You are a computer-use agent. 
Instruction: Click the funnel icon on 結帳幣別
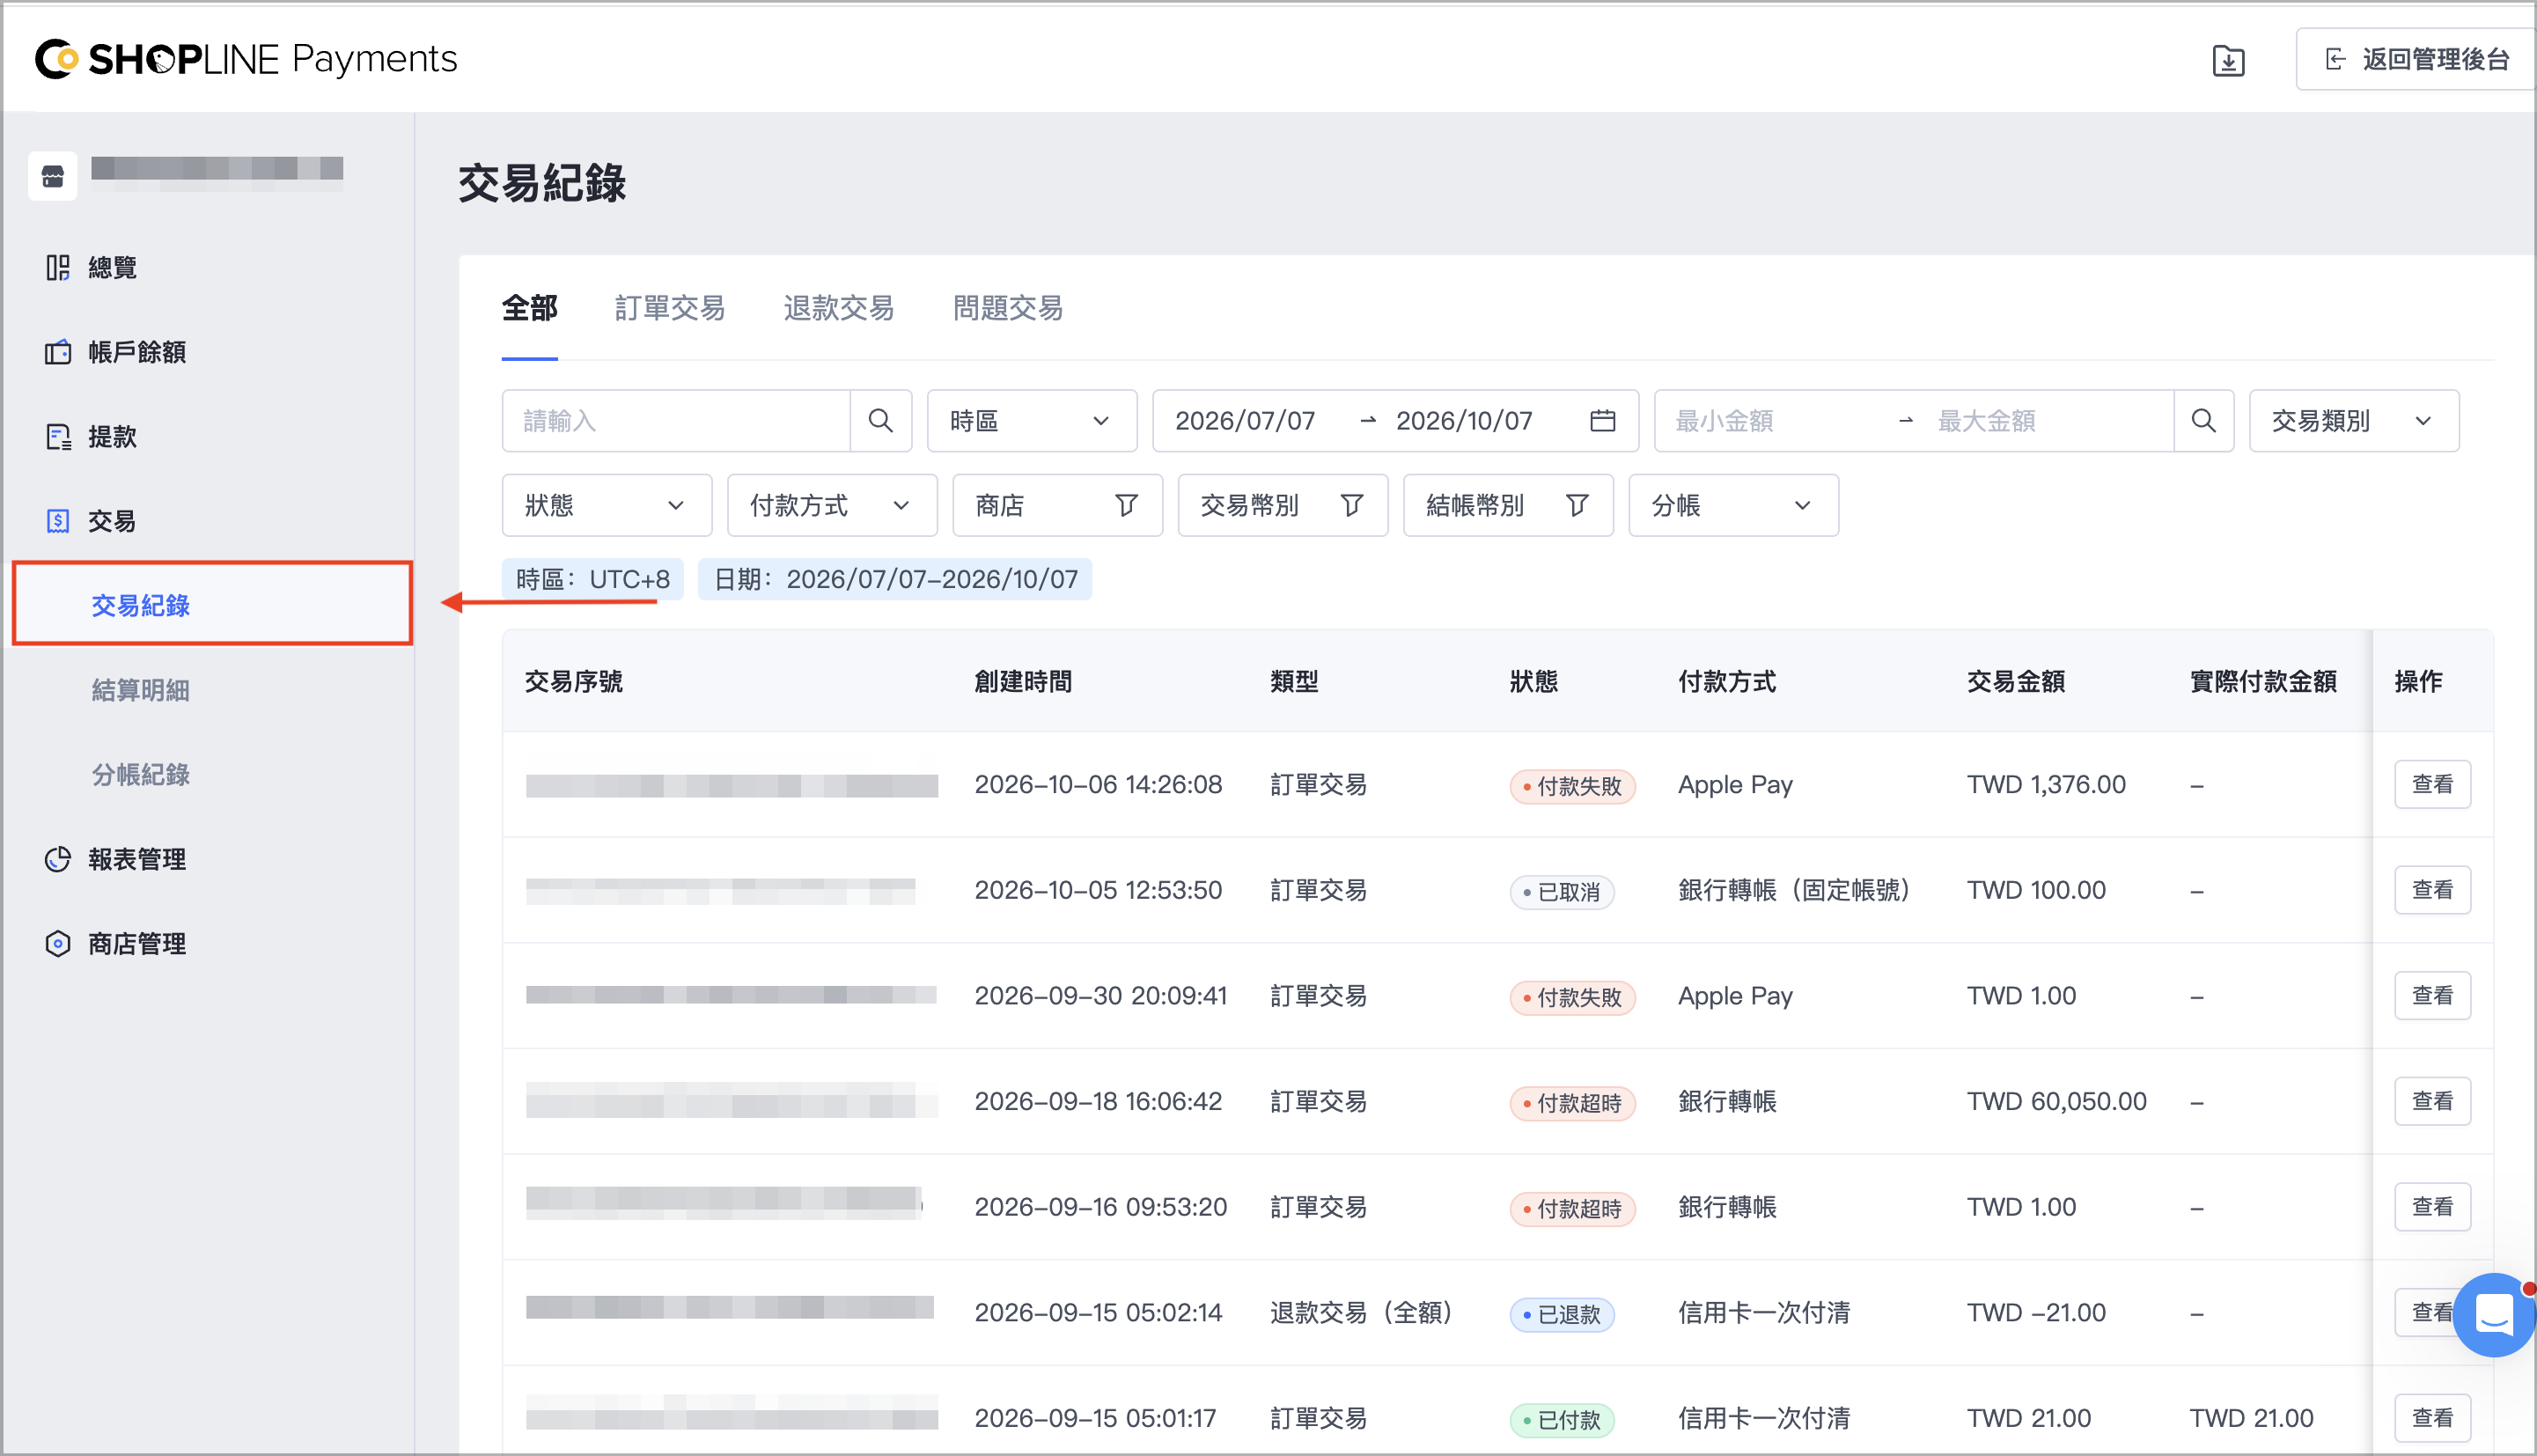1577,506
